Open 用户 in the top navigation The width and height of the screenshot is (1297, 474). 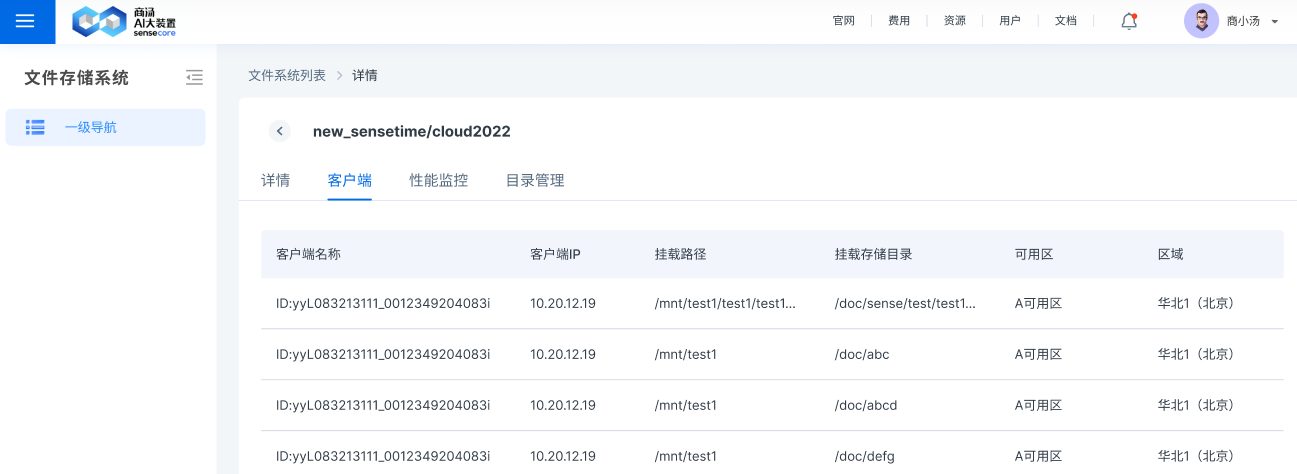coord(1010,21)
